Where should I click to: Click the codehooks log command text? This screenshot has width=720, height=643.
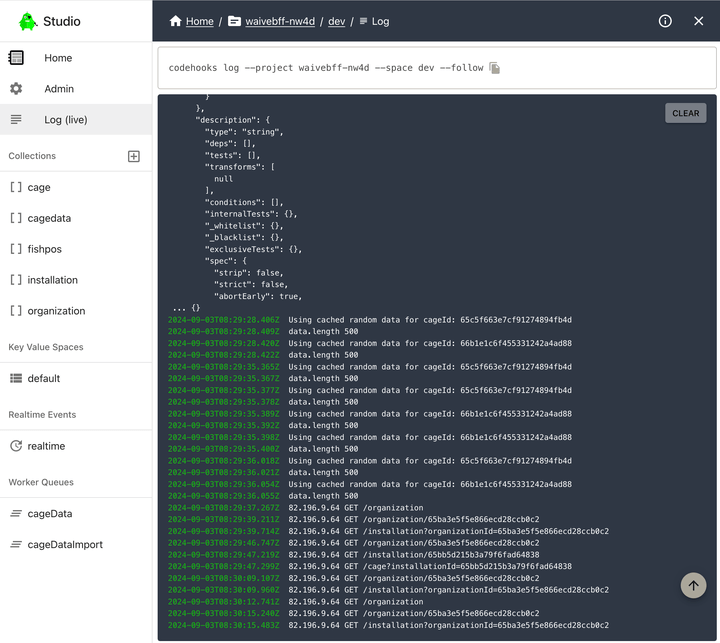[x=326, y=68]
